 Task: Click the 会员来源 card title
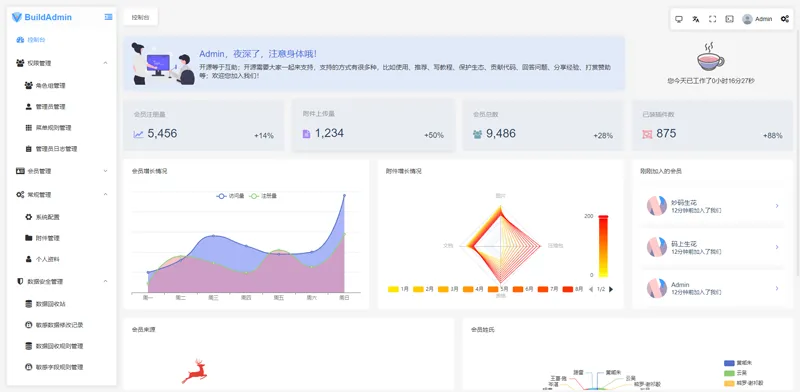click(143, 330)
